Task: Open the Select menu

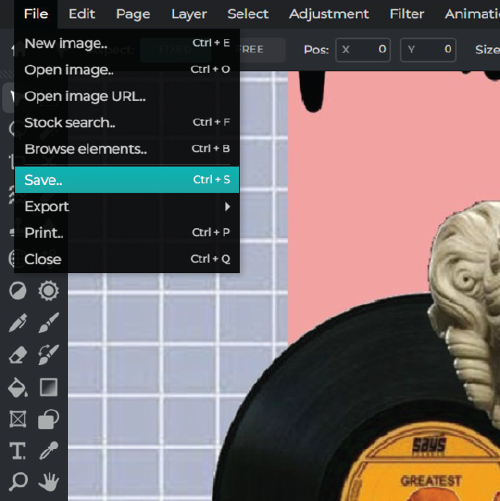Action: coord(248,14)
